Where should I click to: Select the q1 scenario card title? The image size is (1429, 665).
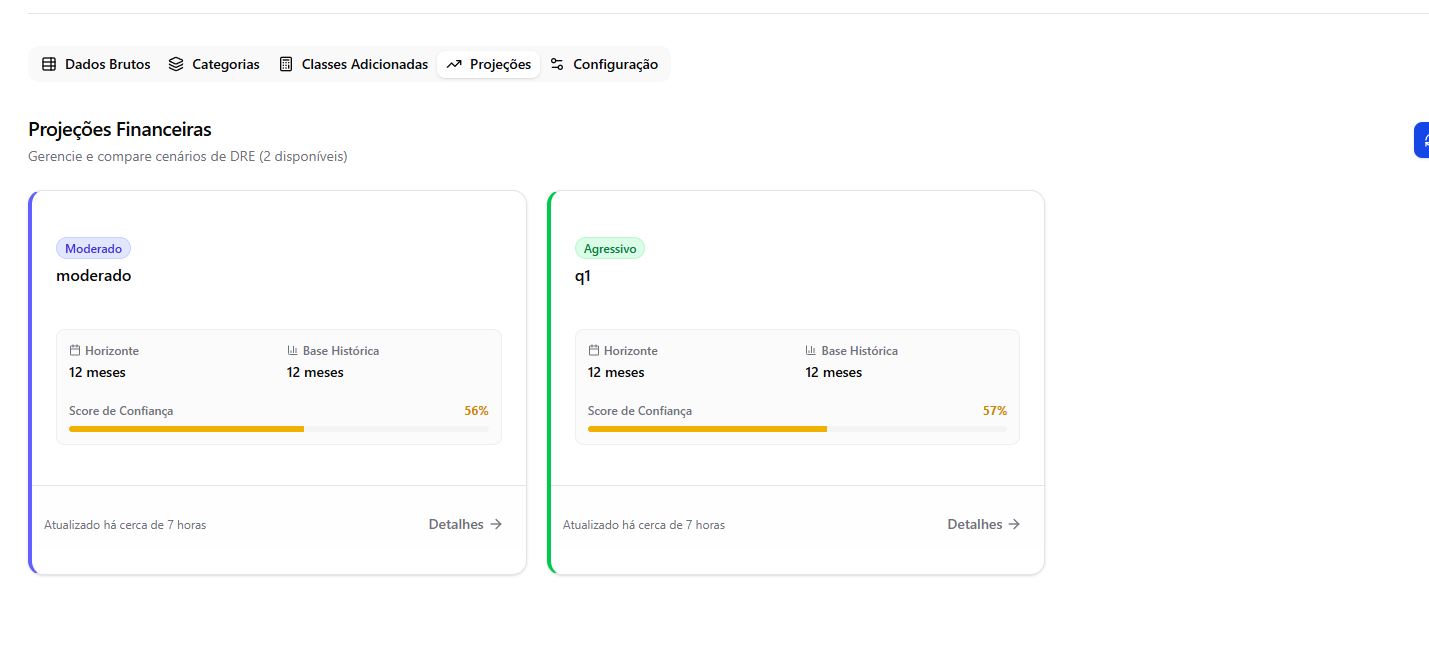[583, 276]
